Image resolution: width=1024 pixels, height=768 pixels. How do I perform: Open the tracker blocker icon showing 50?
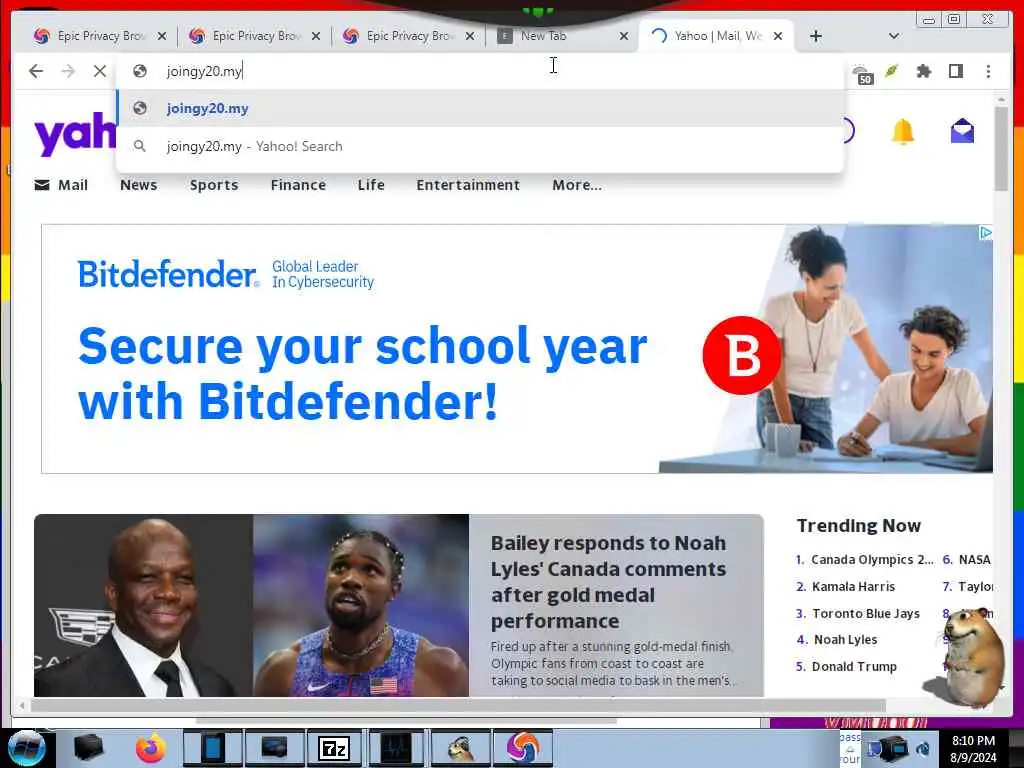pos(863,73)
